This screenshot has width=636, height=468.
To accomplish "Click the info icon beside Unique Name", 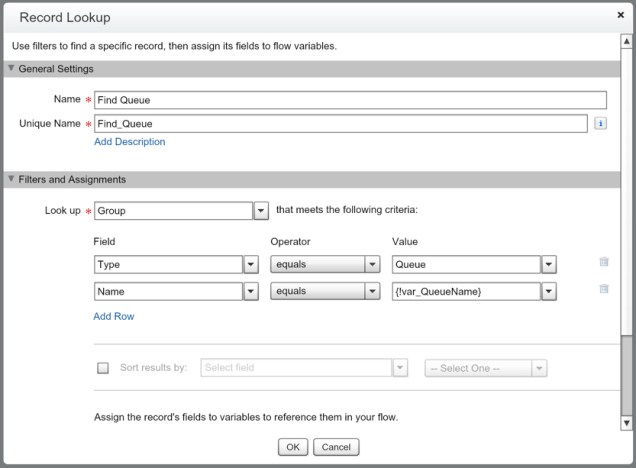I will click(x=601, y=124).
